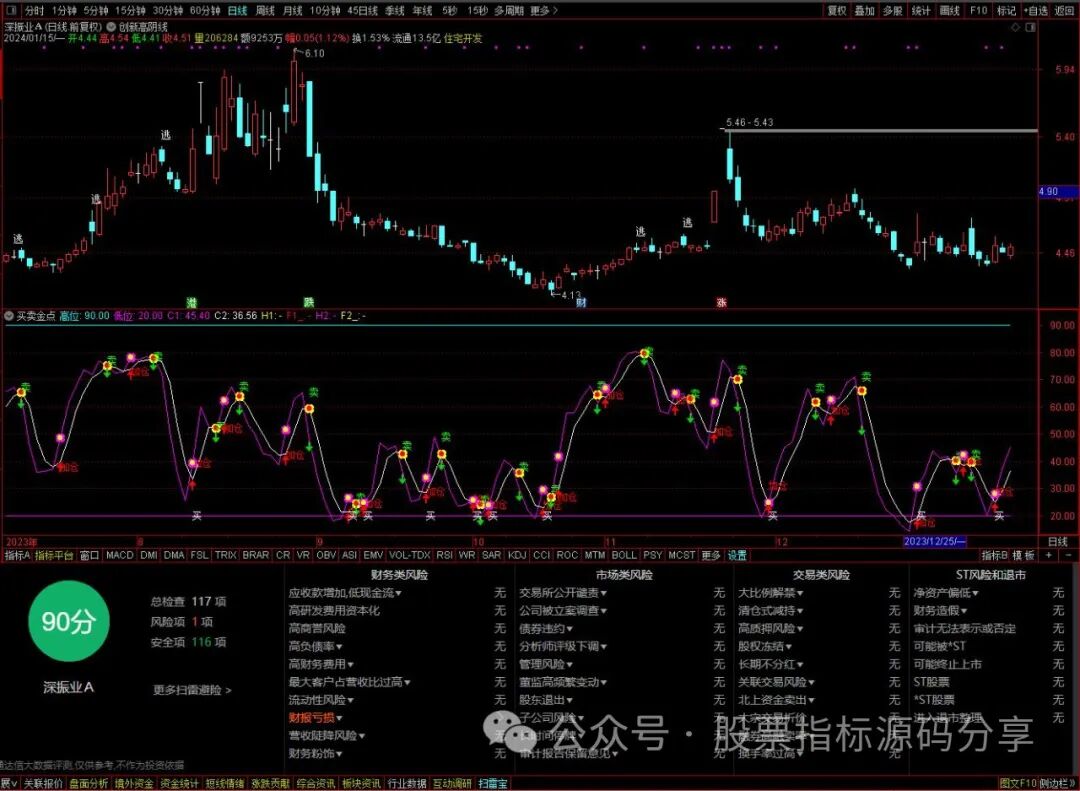1080x791 pixels.
Task: Open the 关联报价 bottom tab
Action: coord(43,784)
